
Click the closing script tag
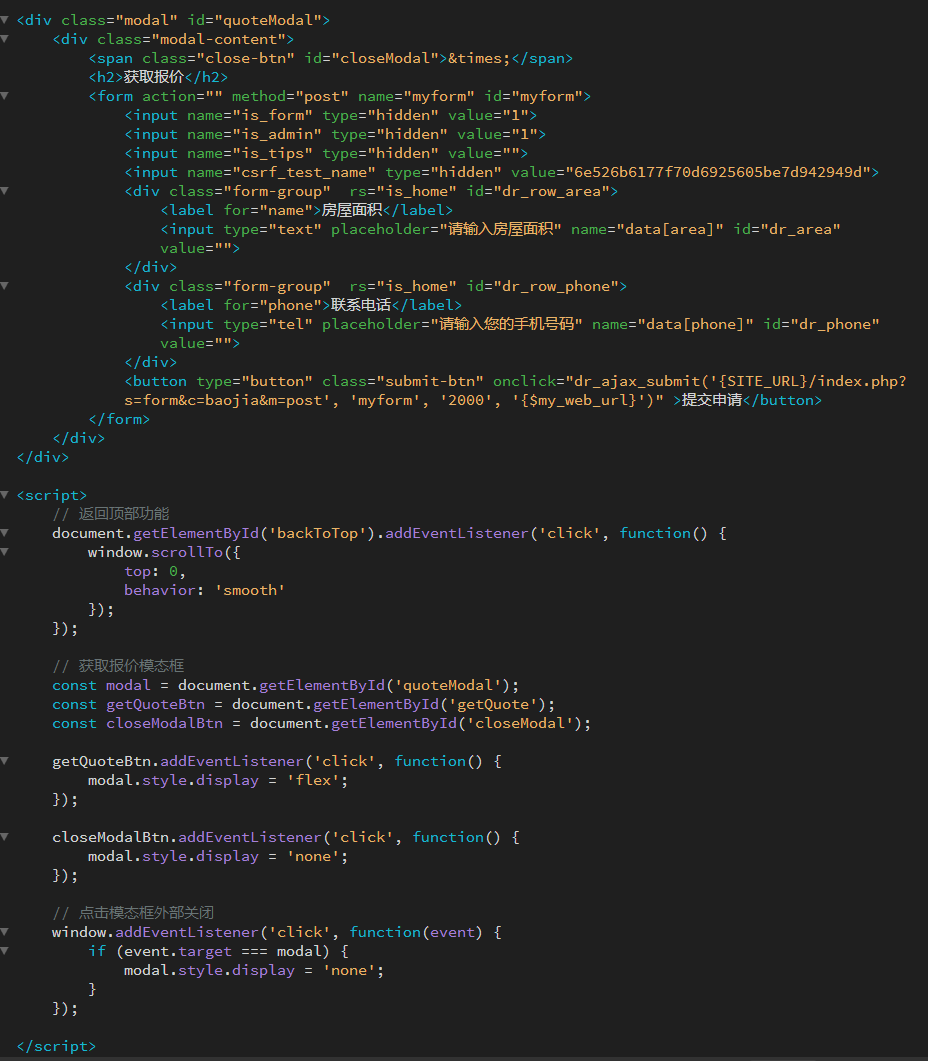(x=56, y=1047)
